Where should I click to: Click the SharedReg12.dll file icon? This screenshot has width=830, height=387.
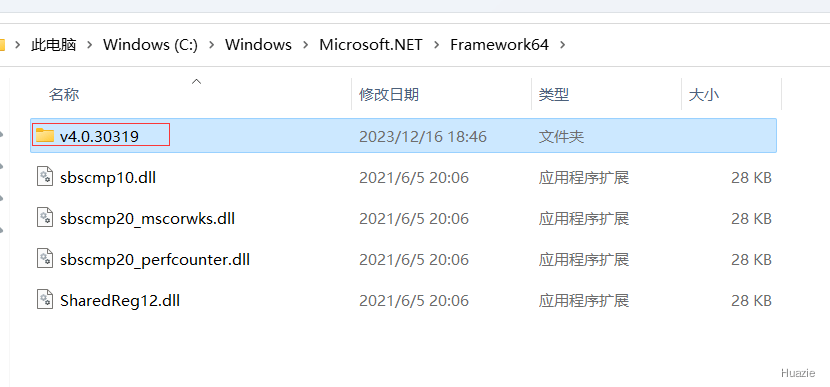(45, 300)
